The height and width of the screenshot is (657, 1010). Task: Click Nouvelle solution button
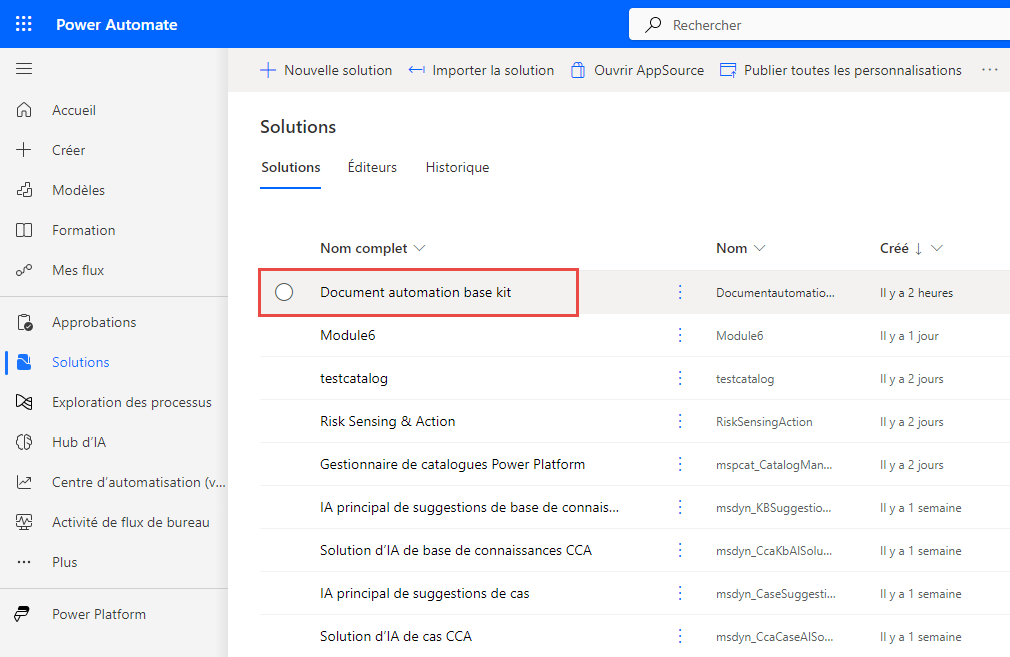(x=326, y=70)
